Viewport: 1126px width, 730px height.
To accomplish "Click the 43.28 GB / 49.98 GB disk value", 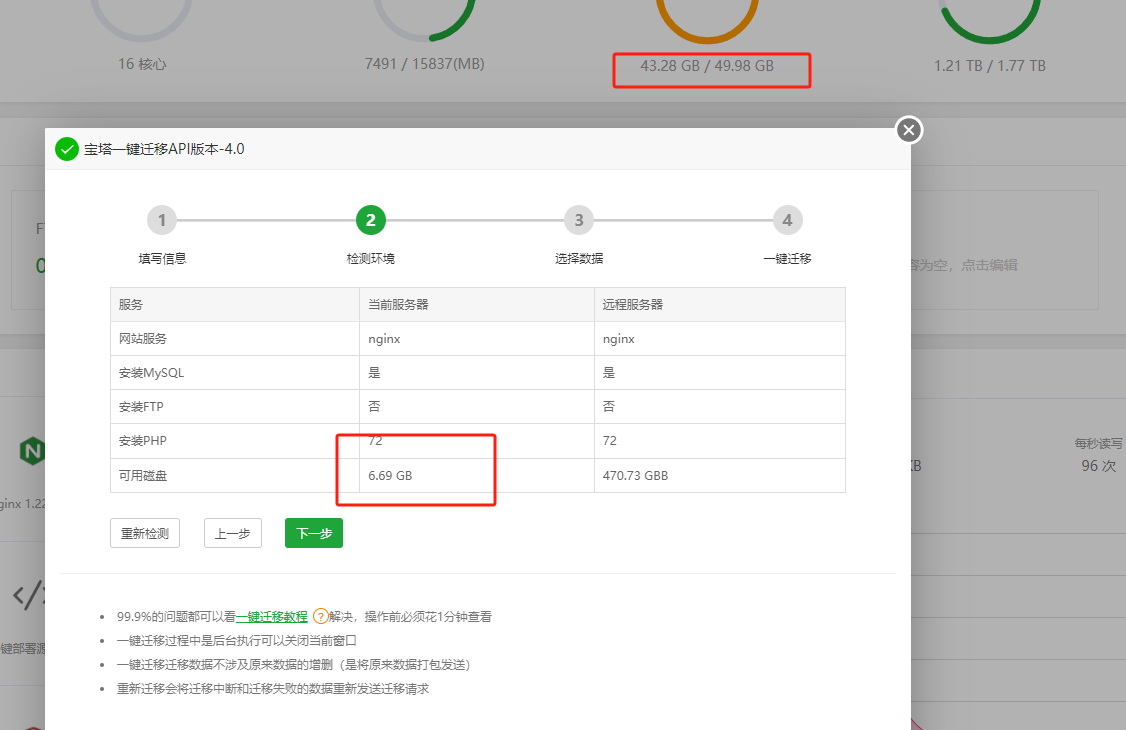I will coord(707,65).
